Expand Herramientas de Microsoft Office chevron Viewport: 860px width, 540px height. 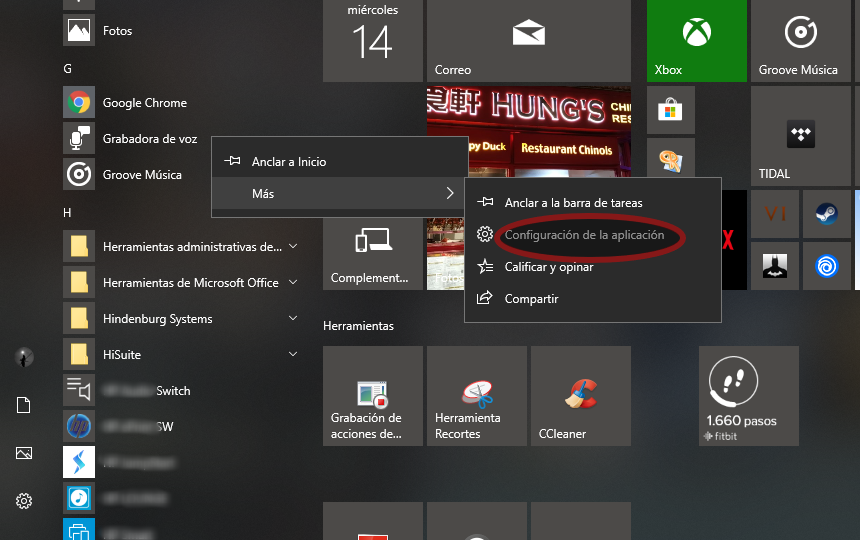pos(293,282)
